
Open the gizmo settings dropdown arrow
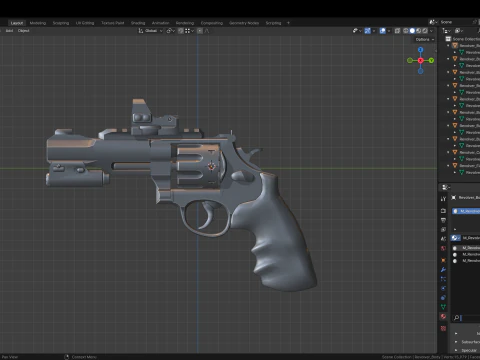[374, 31]
